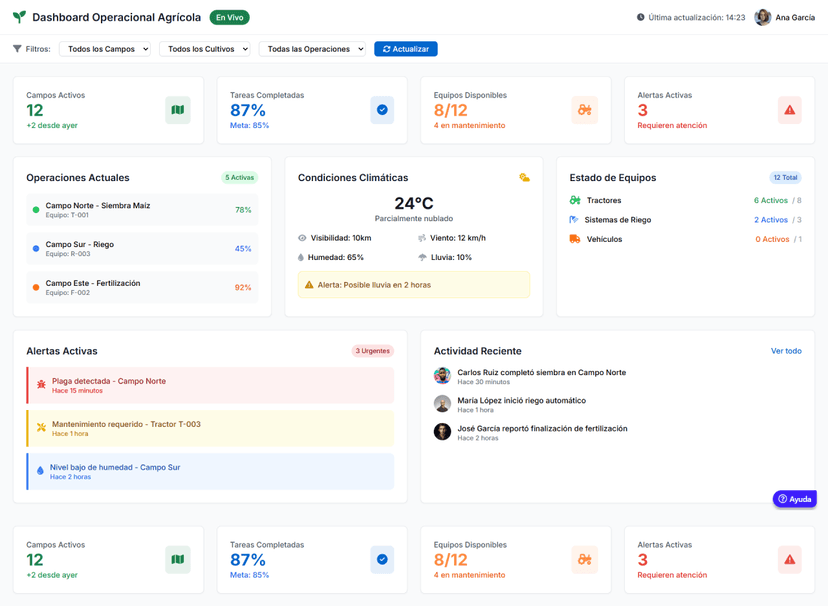Click the Ayuda help button
The image size is (828, 606).
tap(794, 499)
